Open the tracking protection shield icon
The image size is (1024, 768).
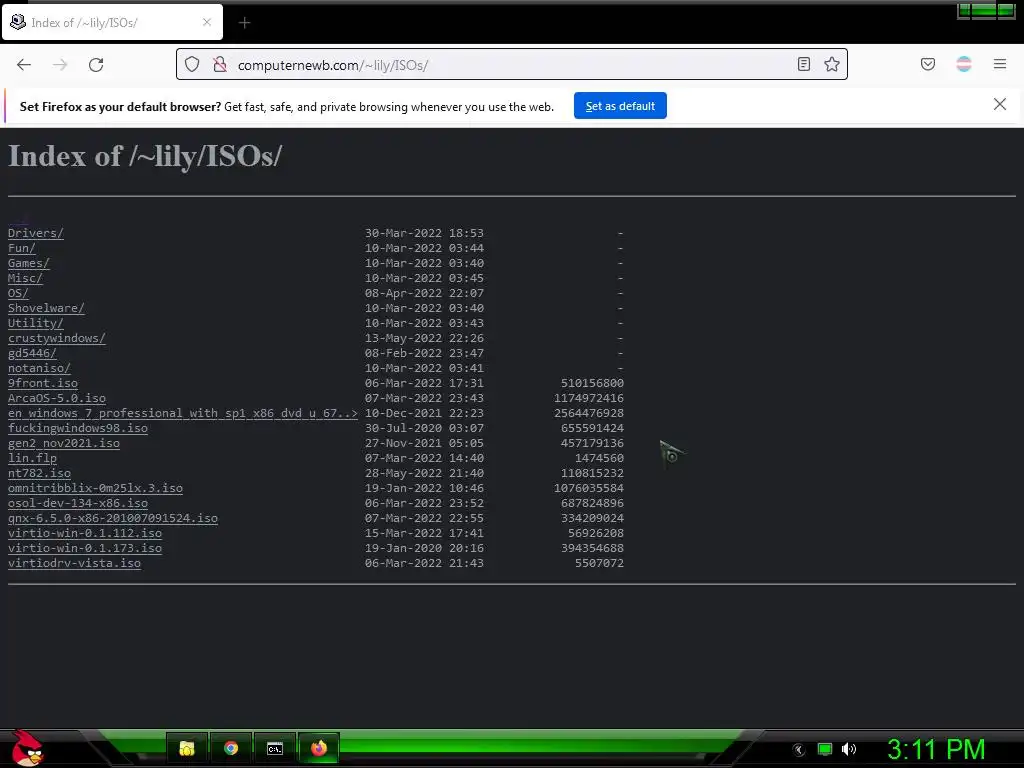[x=192, y=64]
